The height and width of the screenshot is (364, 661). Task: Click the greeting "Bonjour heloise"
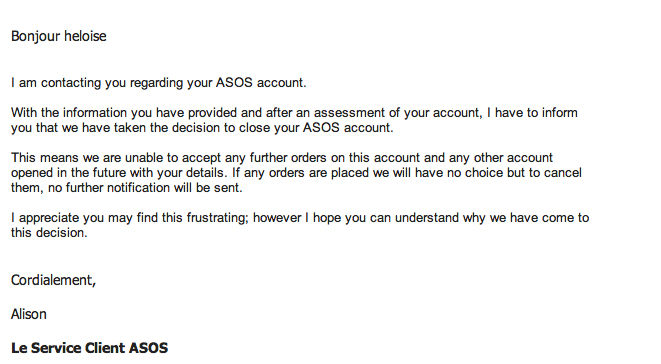pyautogui.click(x=59, y=36)
